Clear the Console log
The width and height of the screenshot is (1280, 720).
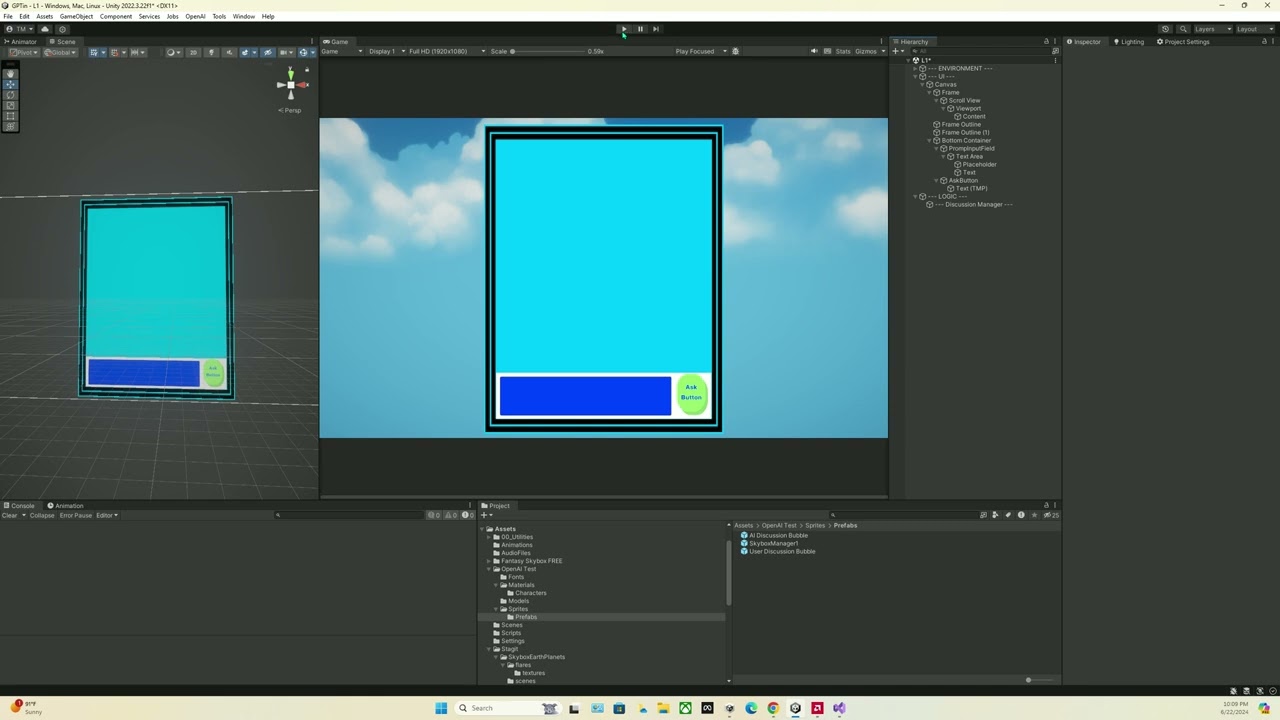[10, 515]
